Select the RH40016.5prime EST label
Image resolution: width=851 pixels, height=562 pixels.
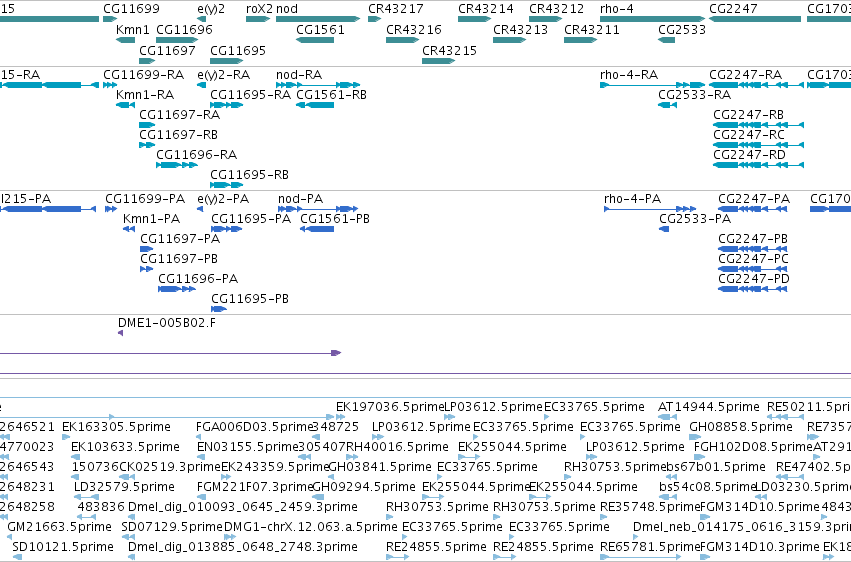397,447
